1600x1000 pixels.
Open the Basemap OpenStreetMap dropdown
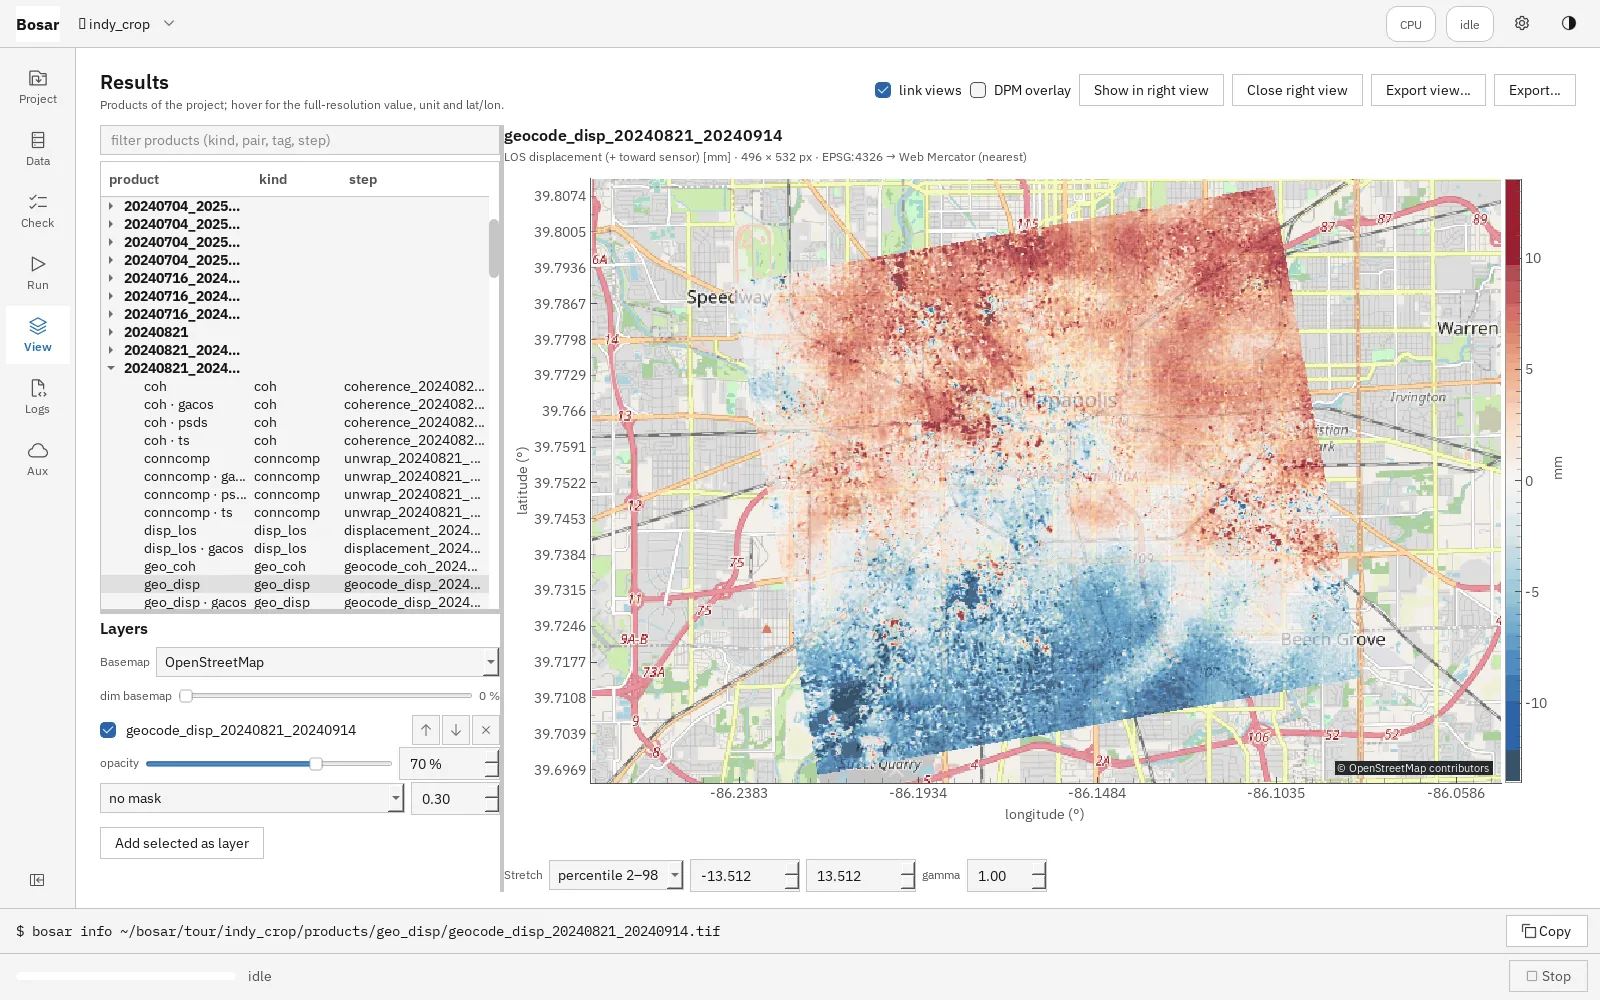tap(327, 662)
